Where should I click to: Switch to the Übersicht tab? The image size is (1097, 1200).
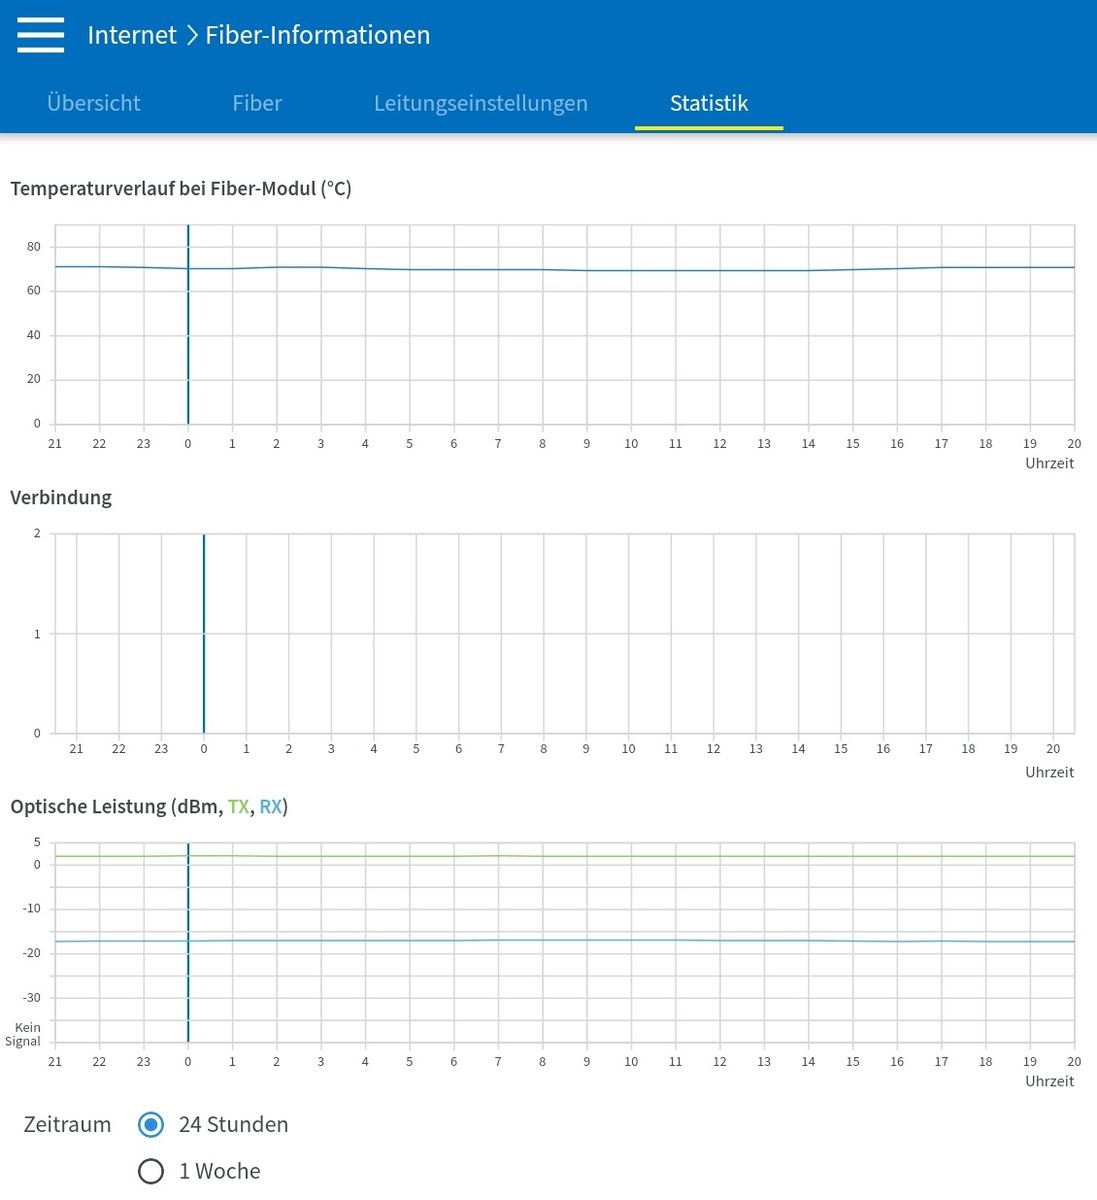tap(94, 103)
